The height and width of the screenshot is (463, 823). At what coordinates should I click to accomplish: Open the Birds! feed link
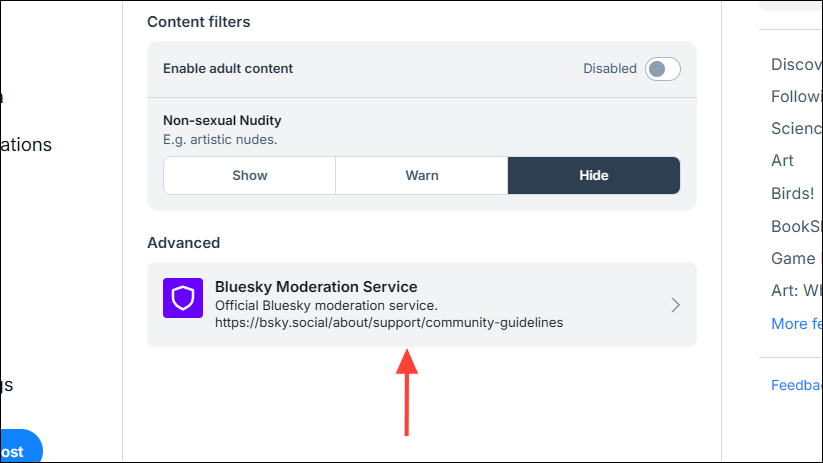click(x=793, y=194)
